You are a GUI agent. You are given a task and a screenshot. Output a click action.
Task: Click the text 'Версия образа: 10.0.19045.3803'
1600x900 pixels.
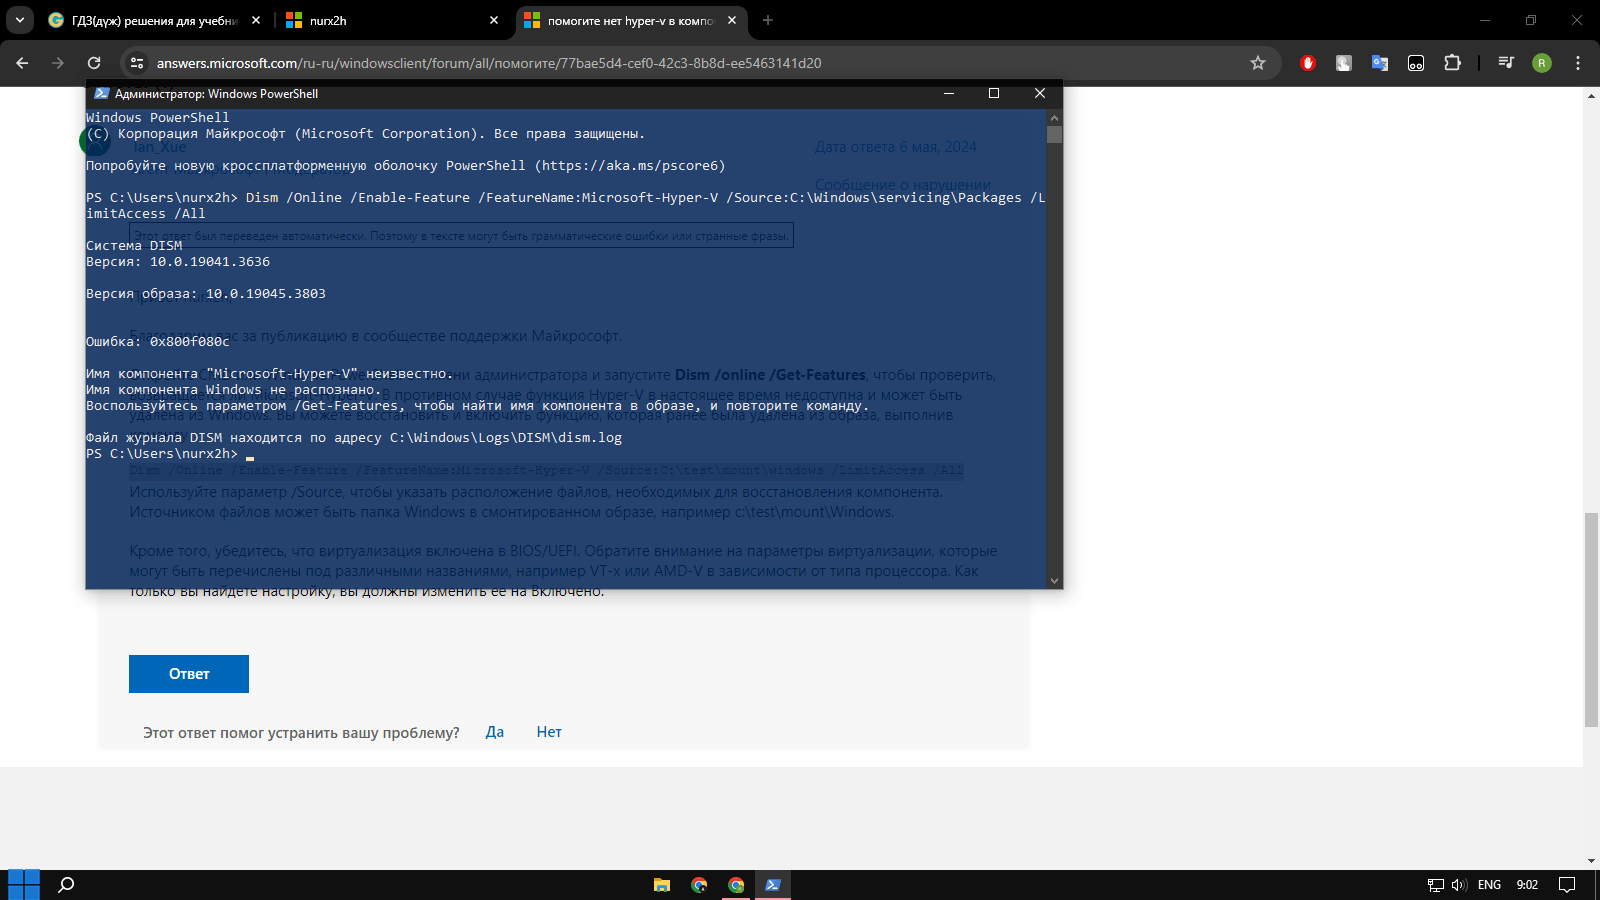[x=206, y=294]
